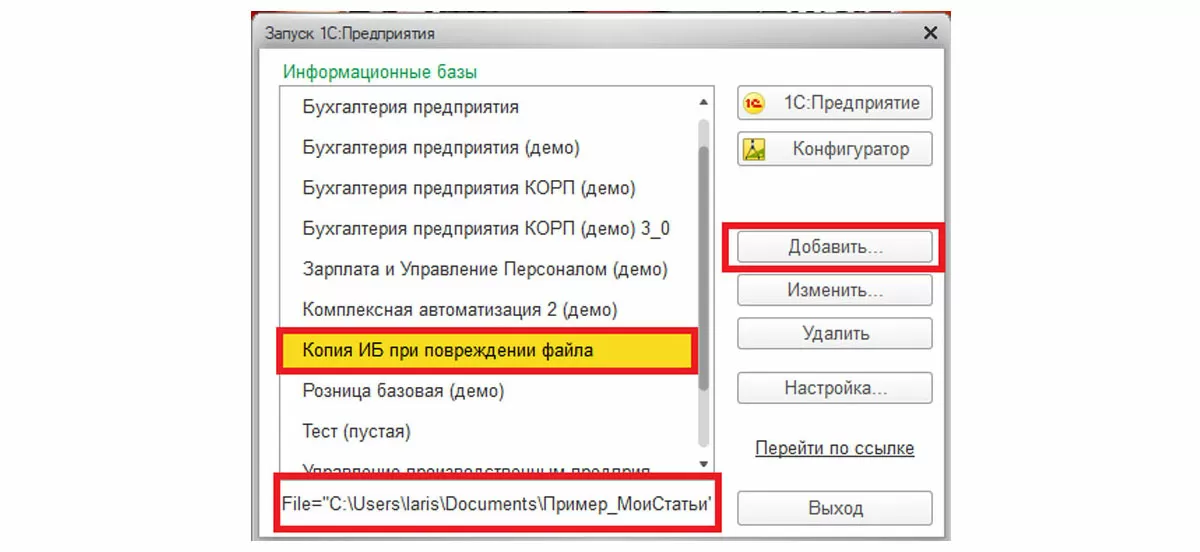Open Конфигуратор mode
Screen dimensions: 1200x552
[x=835, y=149]
